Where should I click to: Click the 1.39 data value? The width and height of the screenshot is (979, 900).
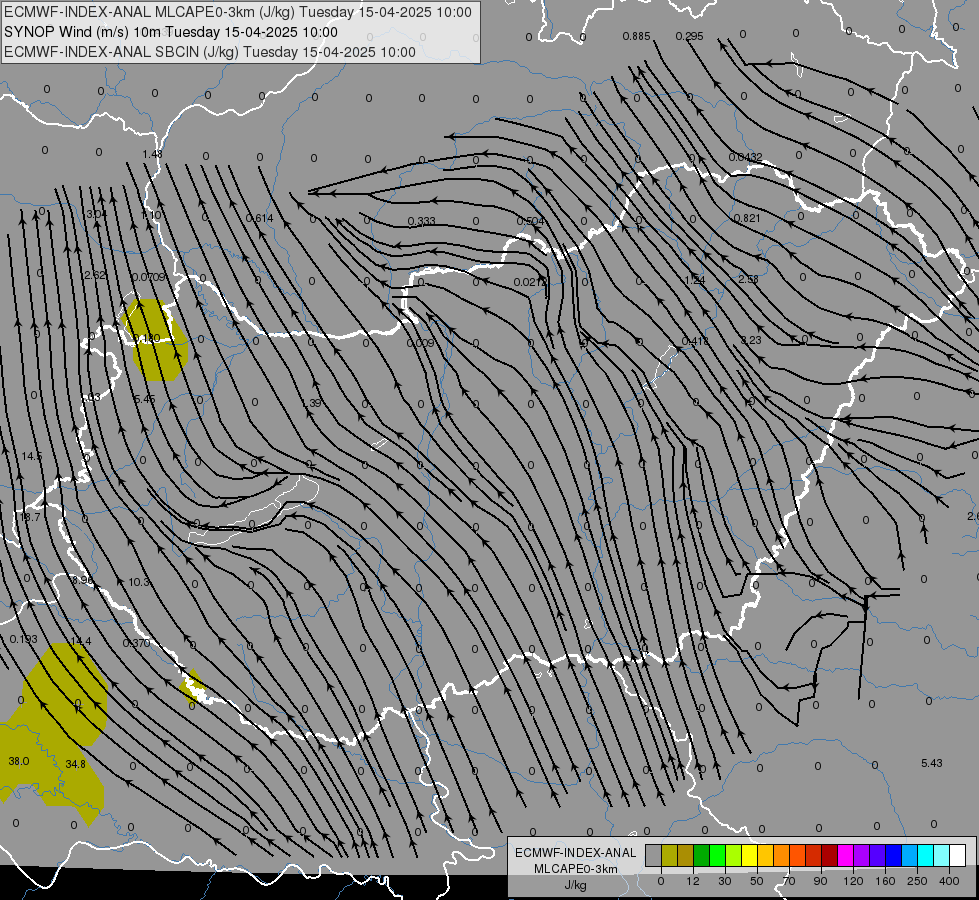coord(312,403)
